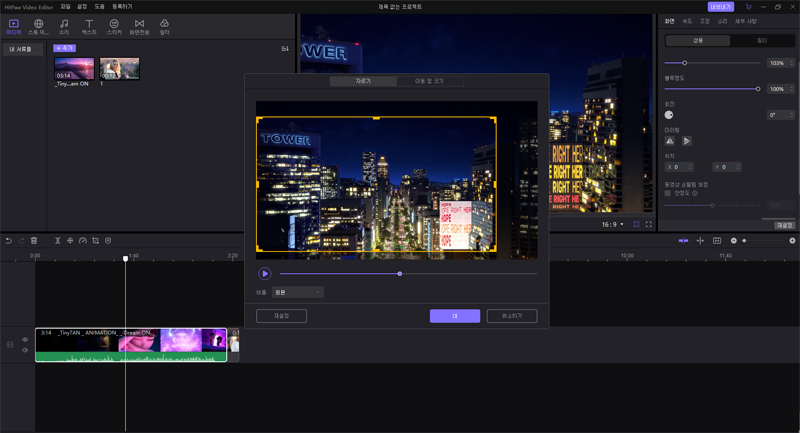Open the 파일 (File) menu
This screenshot has height=433, width=800.
coord(65,7)
